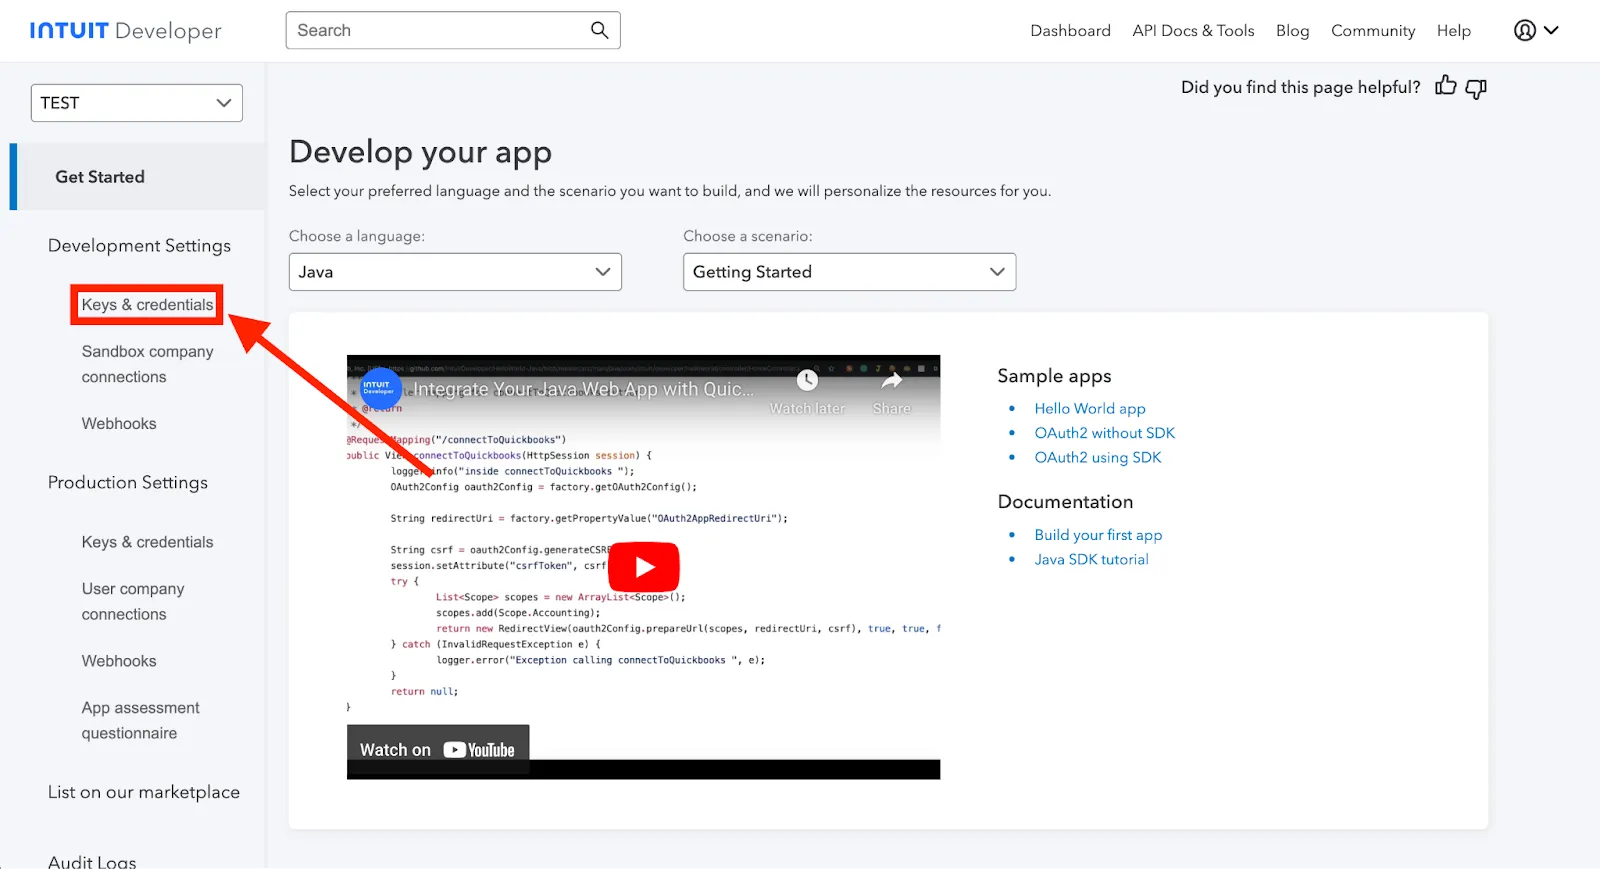
Task: Expand the account menu chevron
Action: coord(1551,30)
